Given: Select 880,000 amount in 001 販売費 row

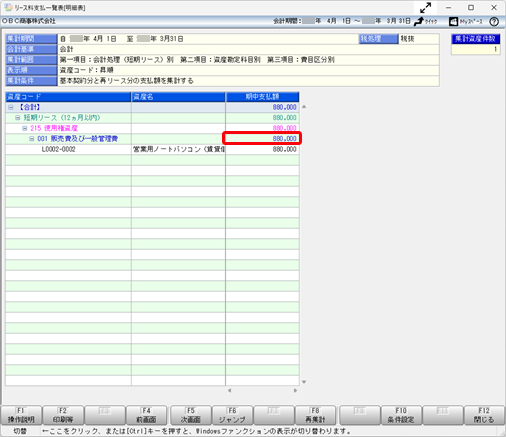Looking at the screenshot, I should 262,139.
